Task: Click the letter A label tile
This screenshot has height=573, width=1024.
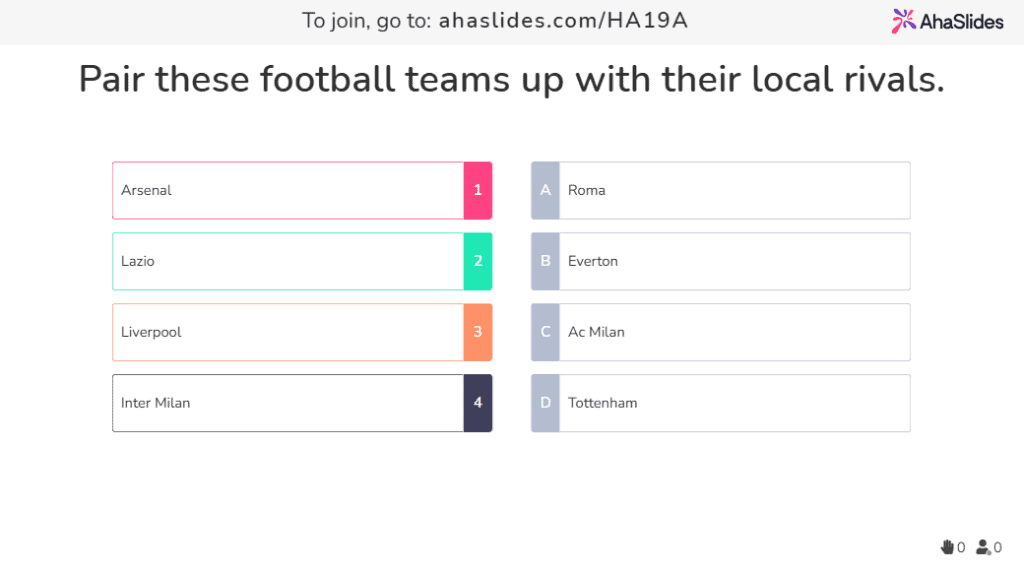Action: tap(545, 190)
